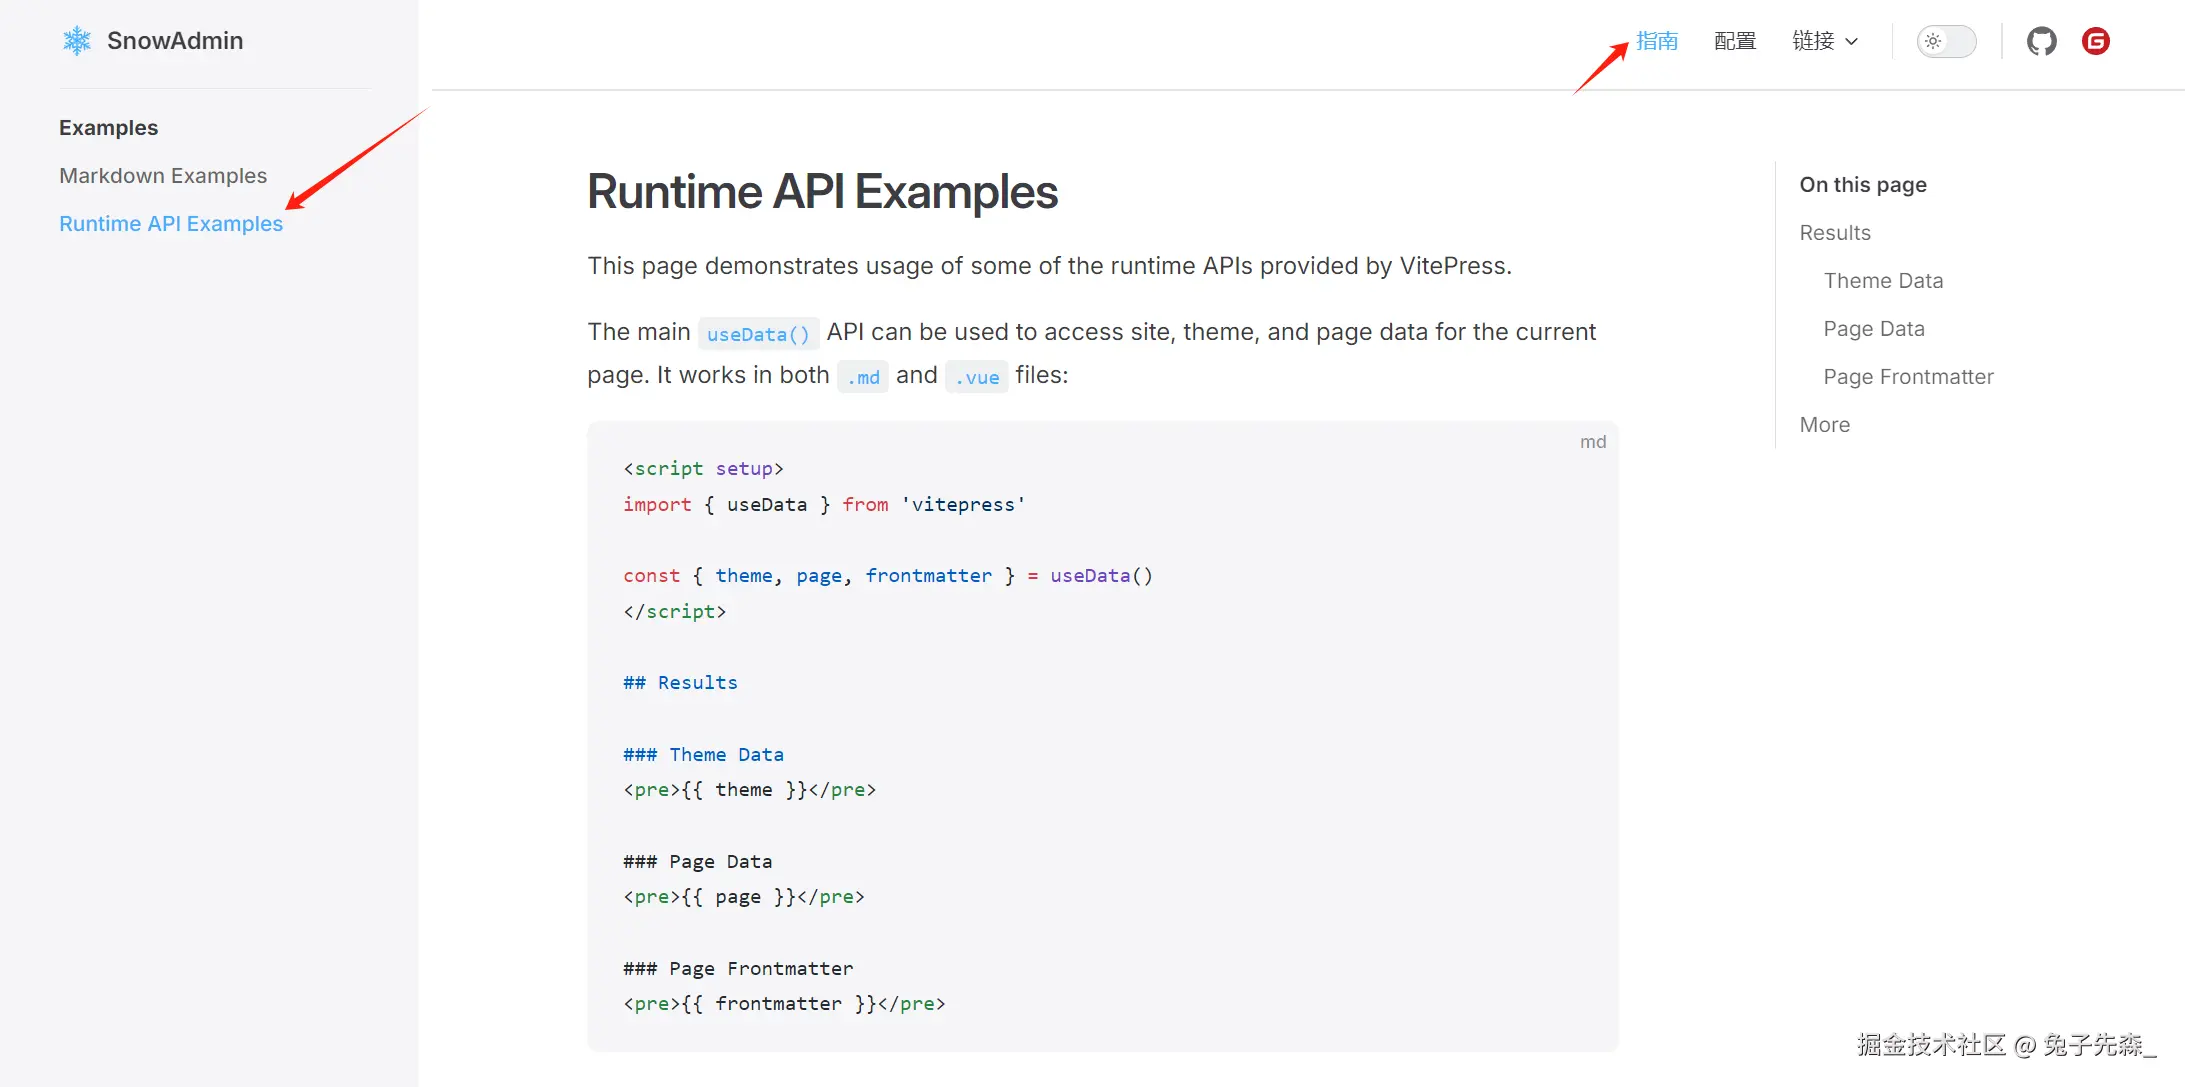The image size is (2185, 1087).
Task: Toggle the dark mode appearance switch
Action: pyautogui.click(x=1946, y=41)
